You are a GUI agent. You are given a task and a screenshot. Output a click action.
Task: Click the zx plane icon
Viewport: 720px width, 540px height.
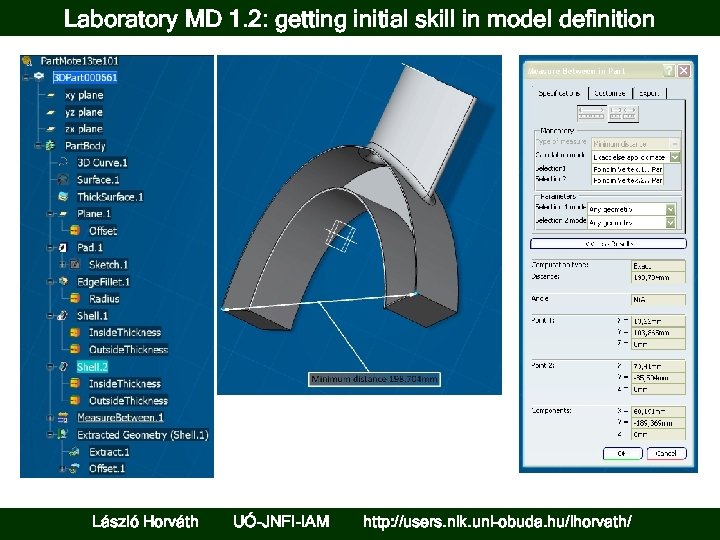[x=51, y=129]
